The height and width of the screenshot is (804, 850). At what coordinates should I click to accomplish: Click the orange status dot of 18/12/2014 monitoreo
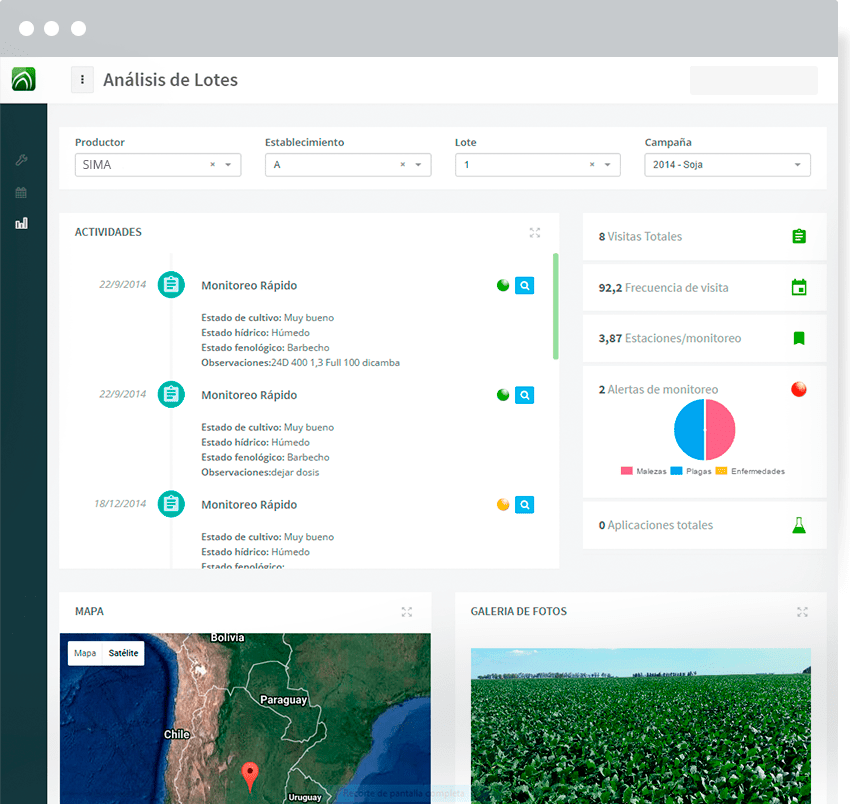[x=503, y=504]
